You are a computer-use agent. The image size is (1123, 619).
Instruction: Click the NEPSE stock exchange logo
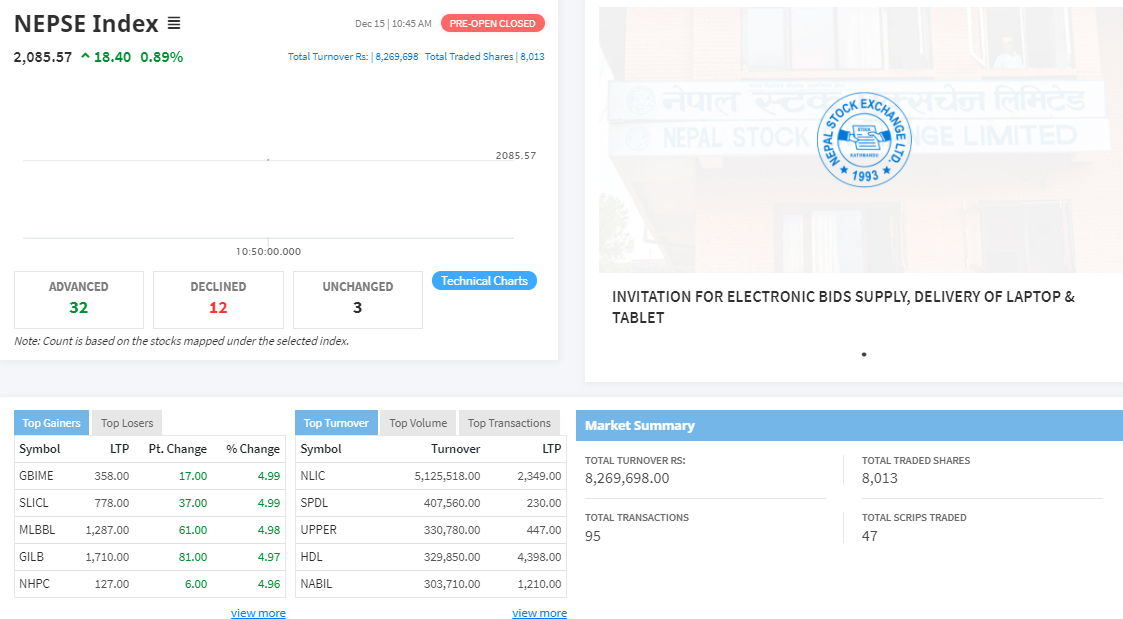[864, 140]
